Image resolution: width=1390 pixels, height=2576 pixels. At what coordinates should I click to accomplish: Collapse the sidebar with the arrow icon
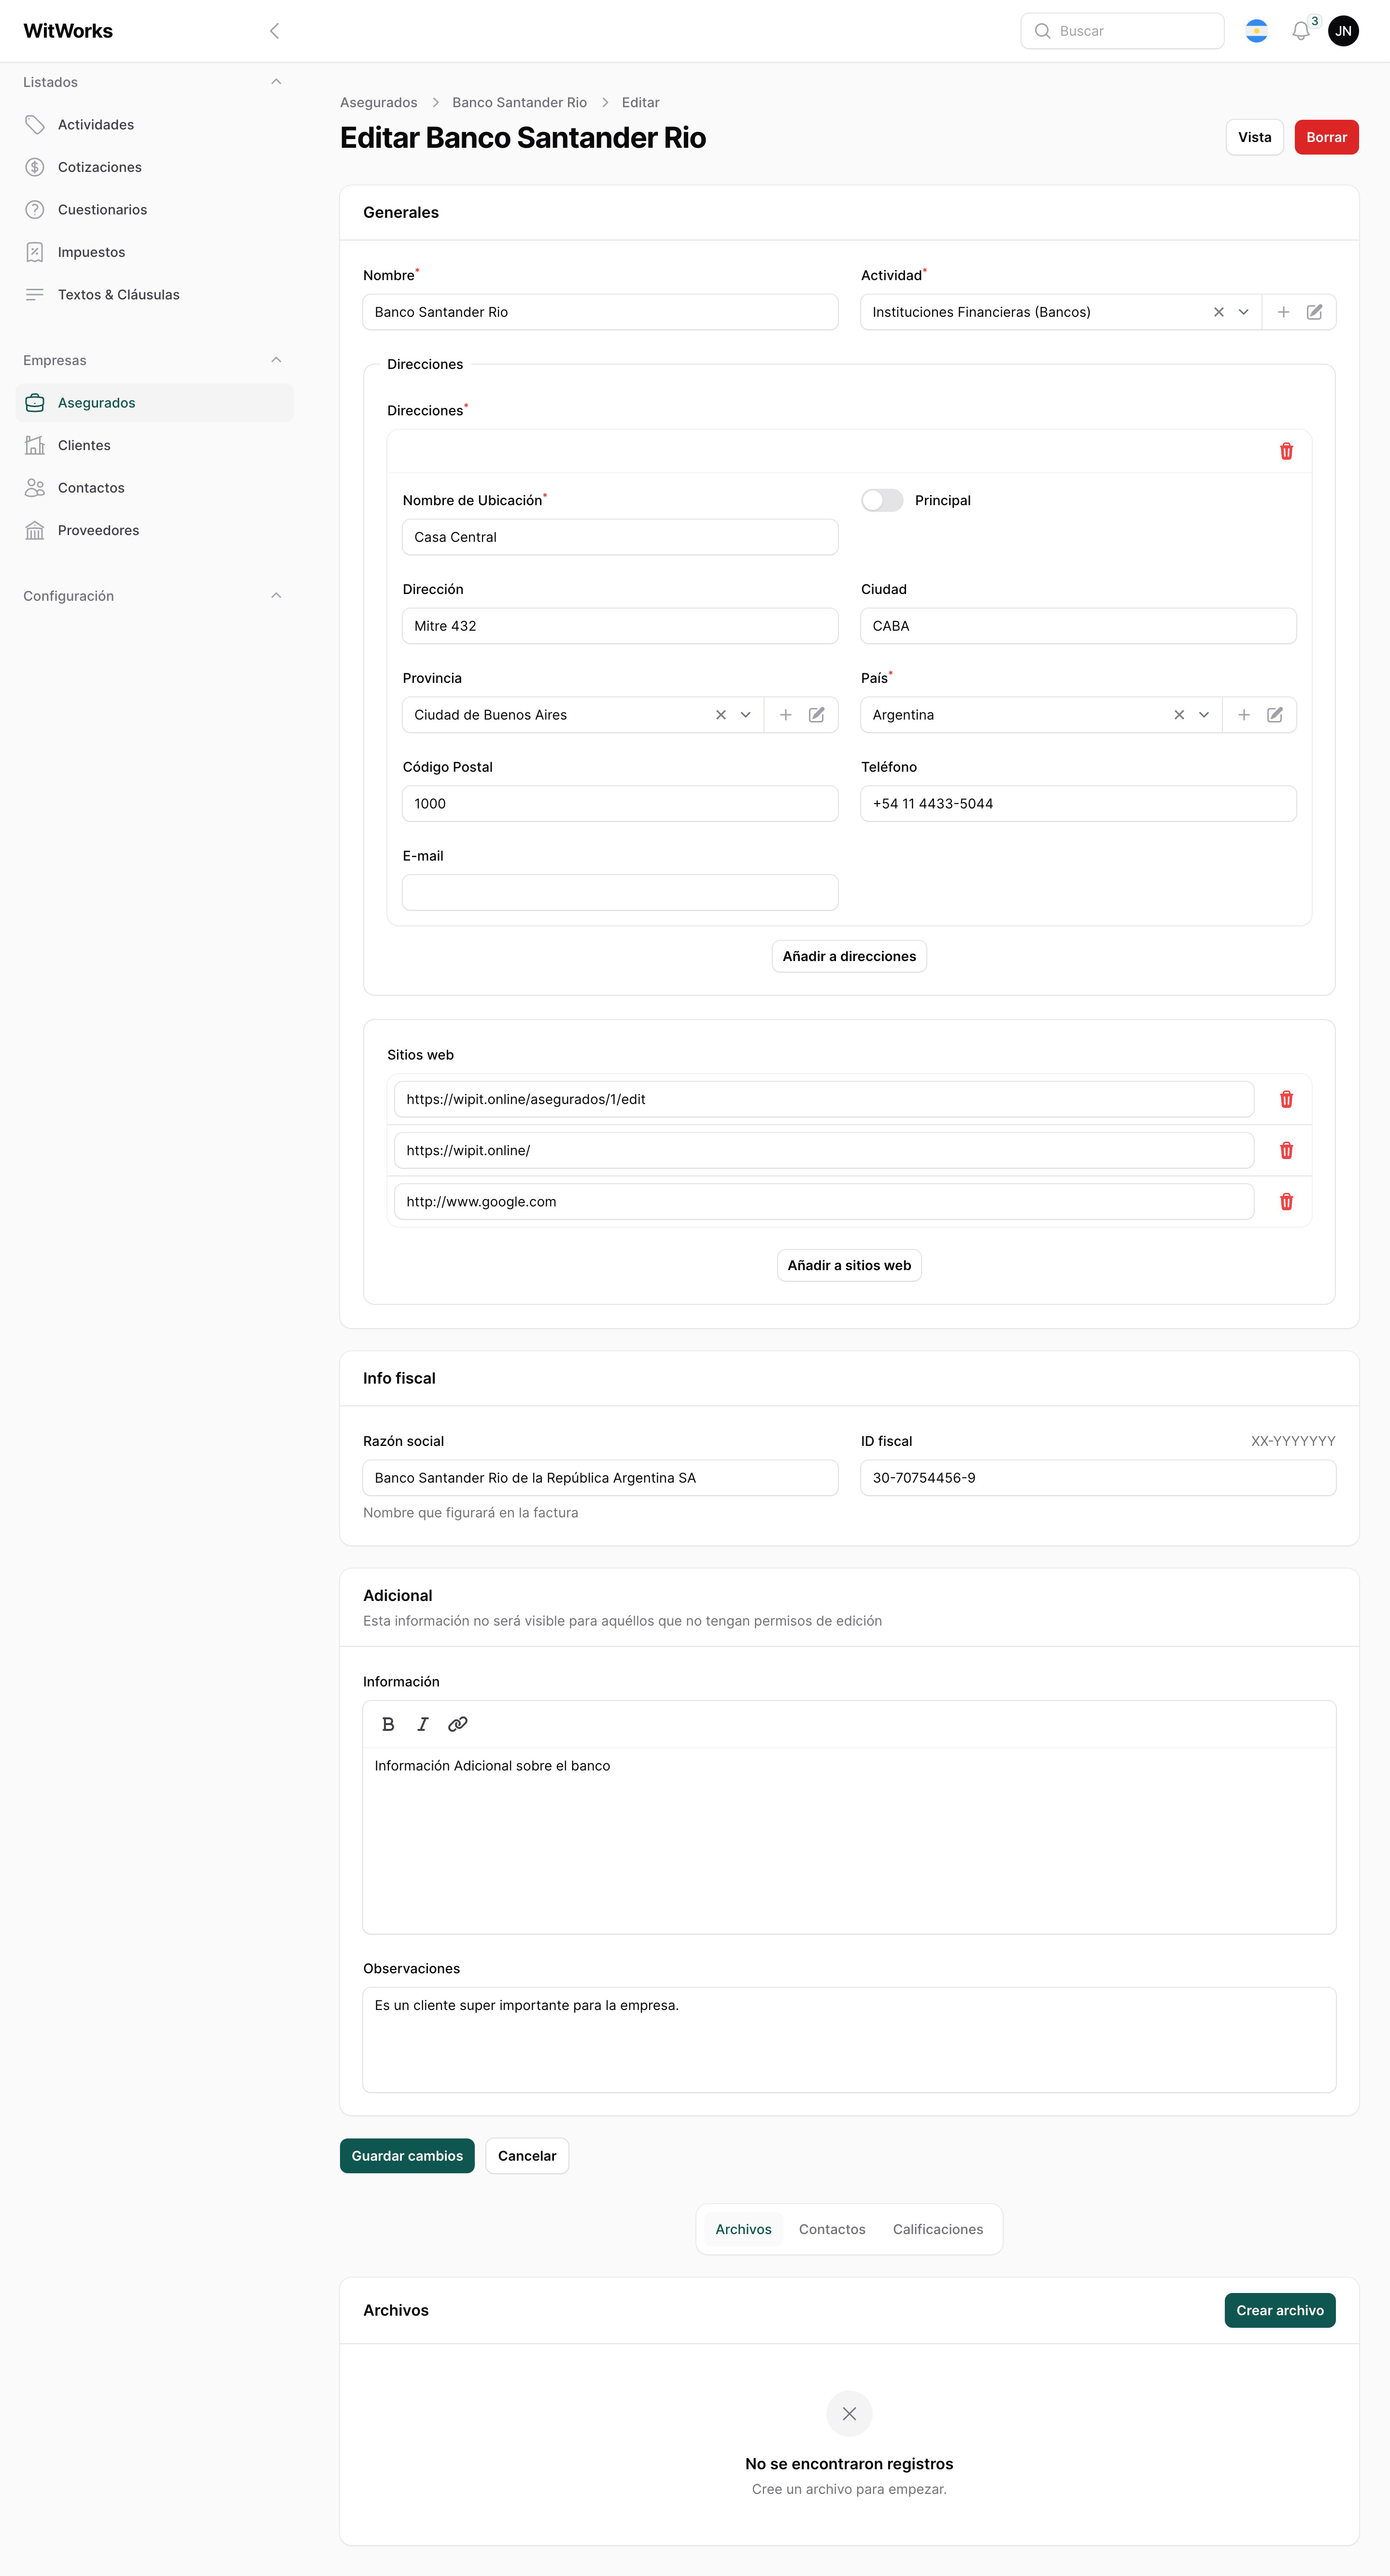click(274, 31)
